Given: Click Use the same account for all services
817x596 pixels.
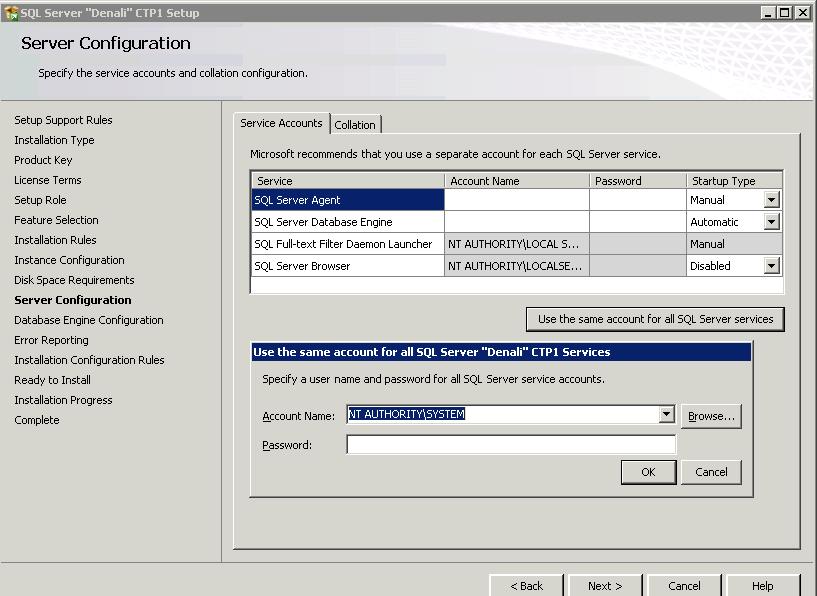Looking at the screenshot, I should tap(655, 319).
